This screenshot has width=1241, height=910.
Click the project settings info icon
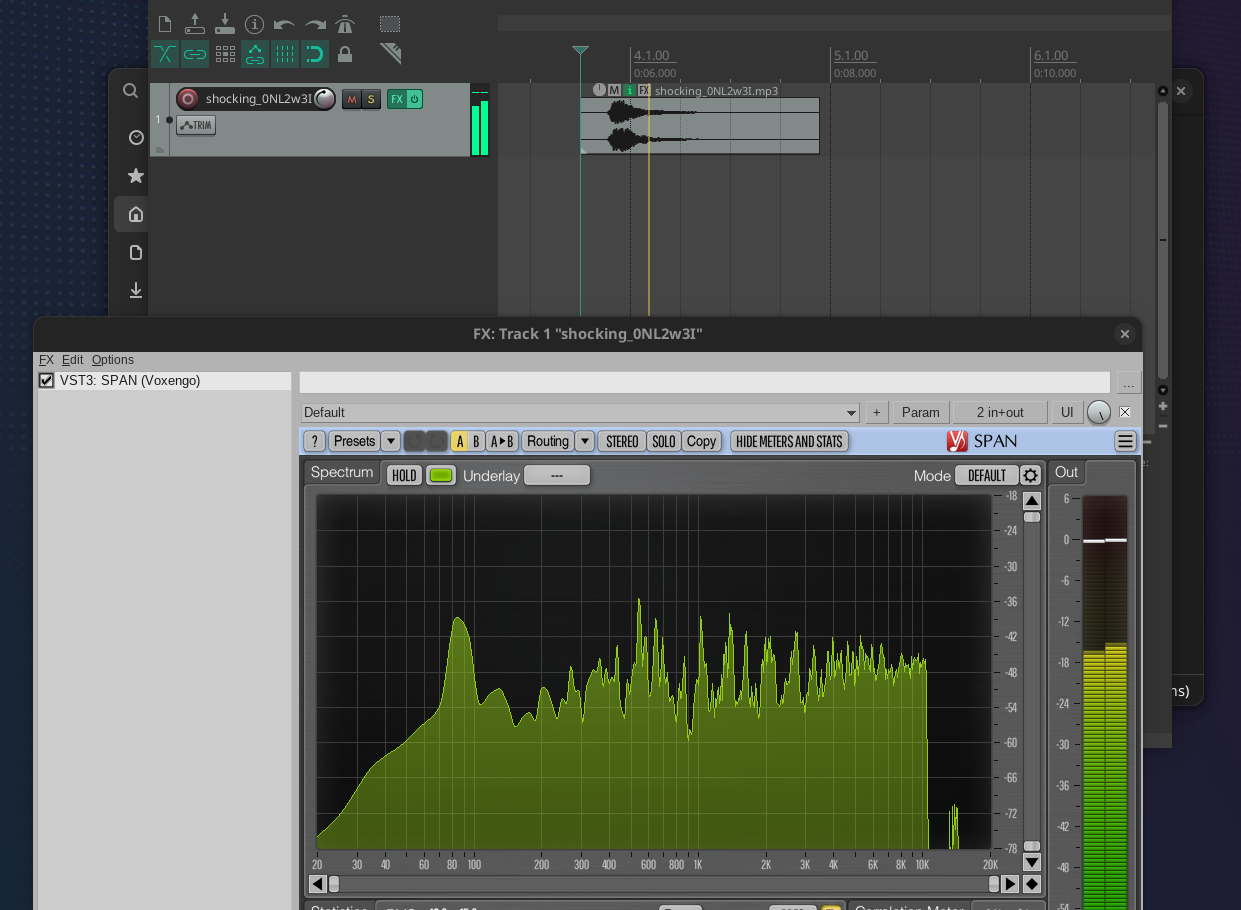[x=254, y=24]
